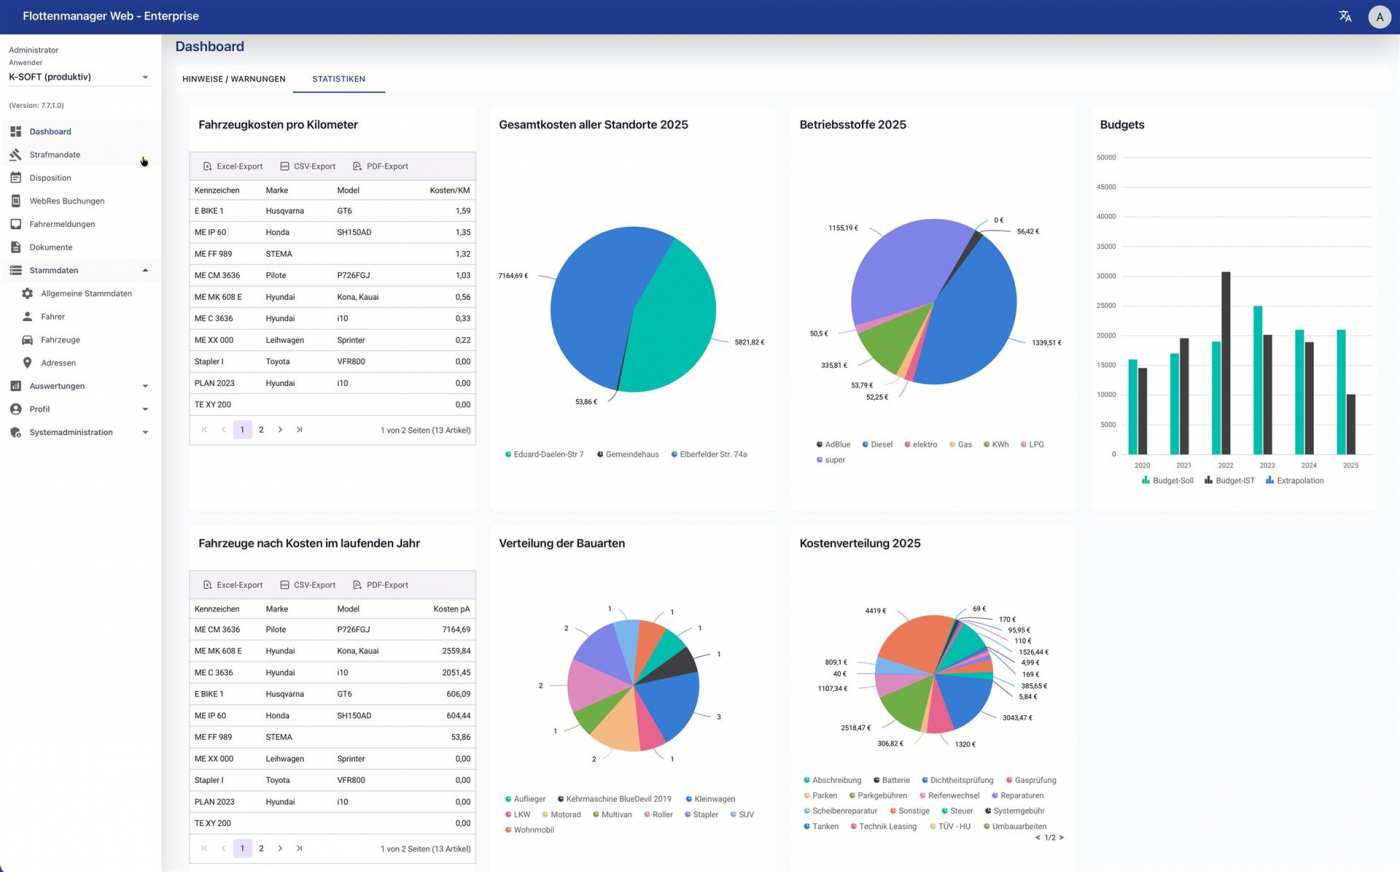
Task: Toggle Diesel legend in Betriebsstoffe chart
Action: [x=876, y=445]
